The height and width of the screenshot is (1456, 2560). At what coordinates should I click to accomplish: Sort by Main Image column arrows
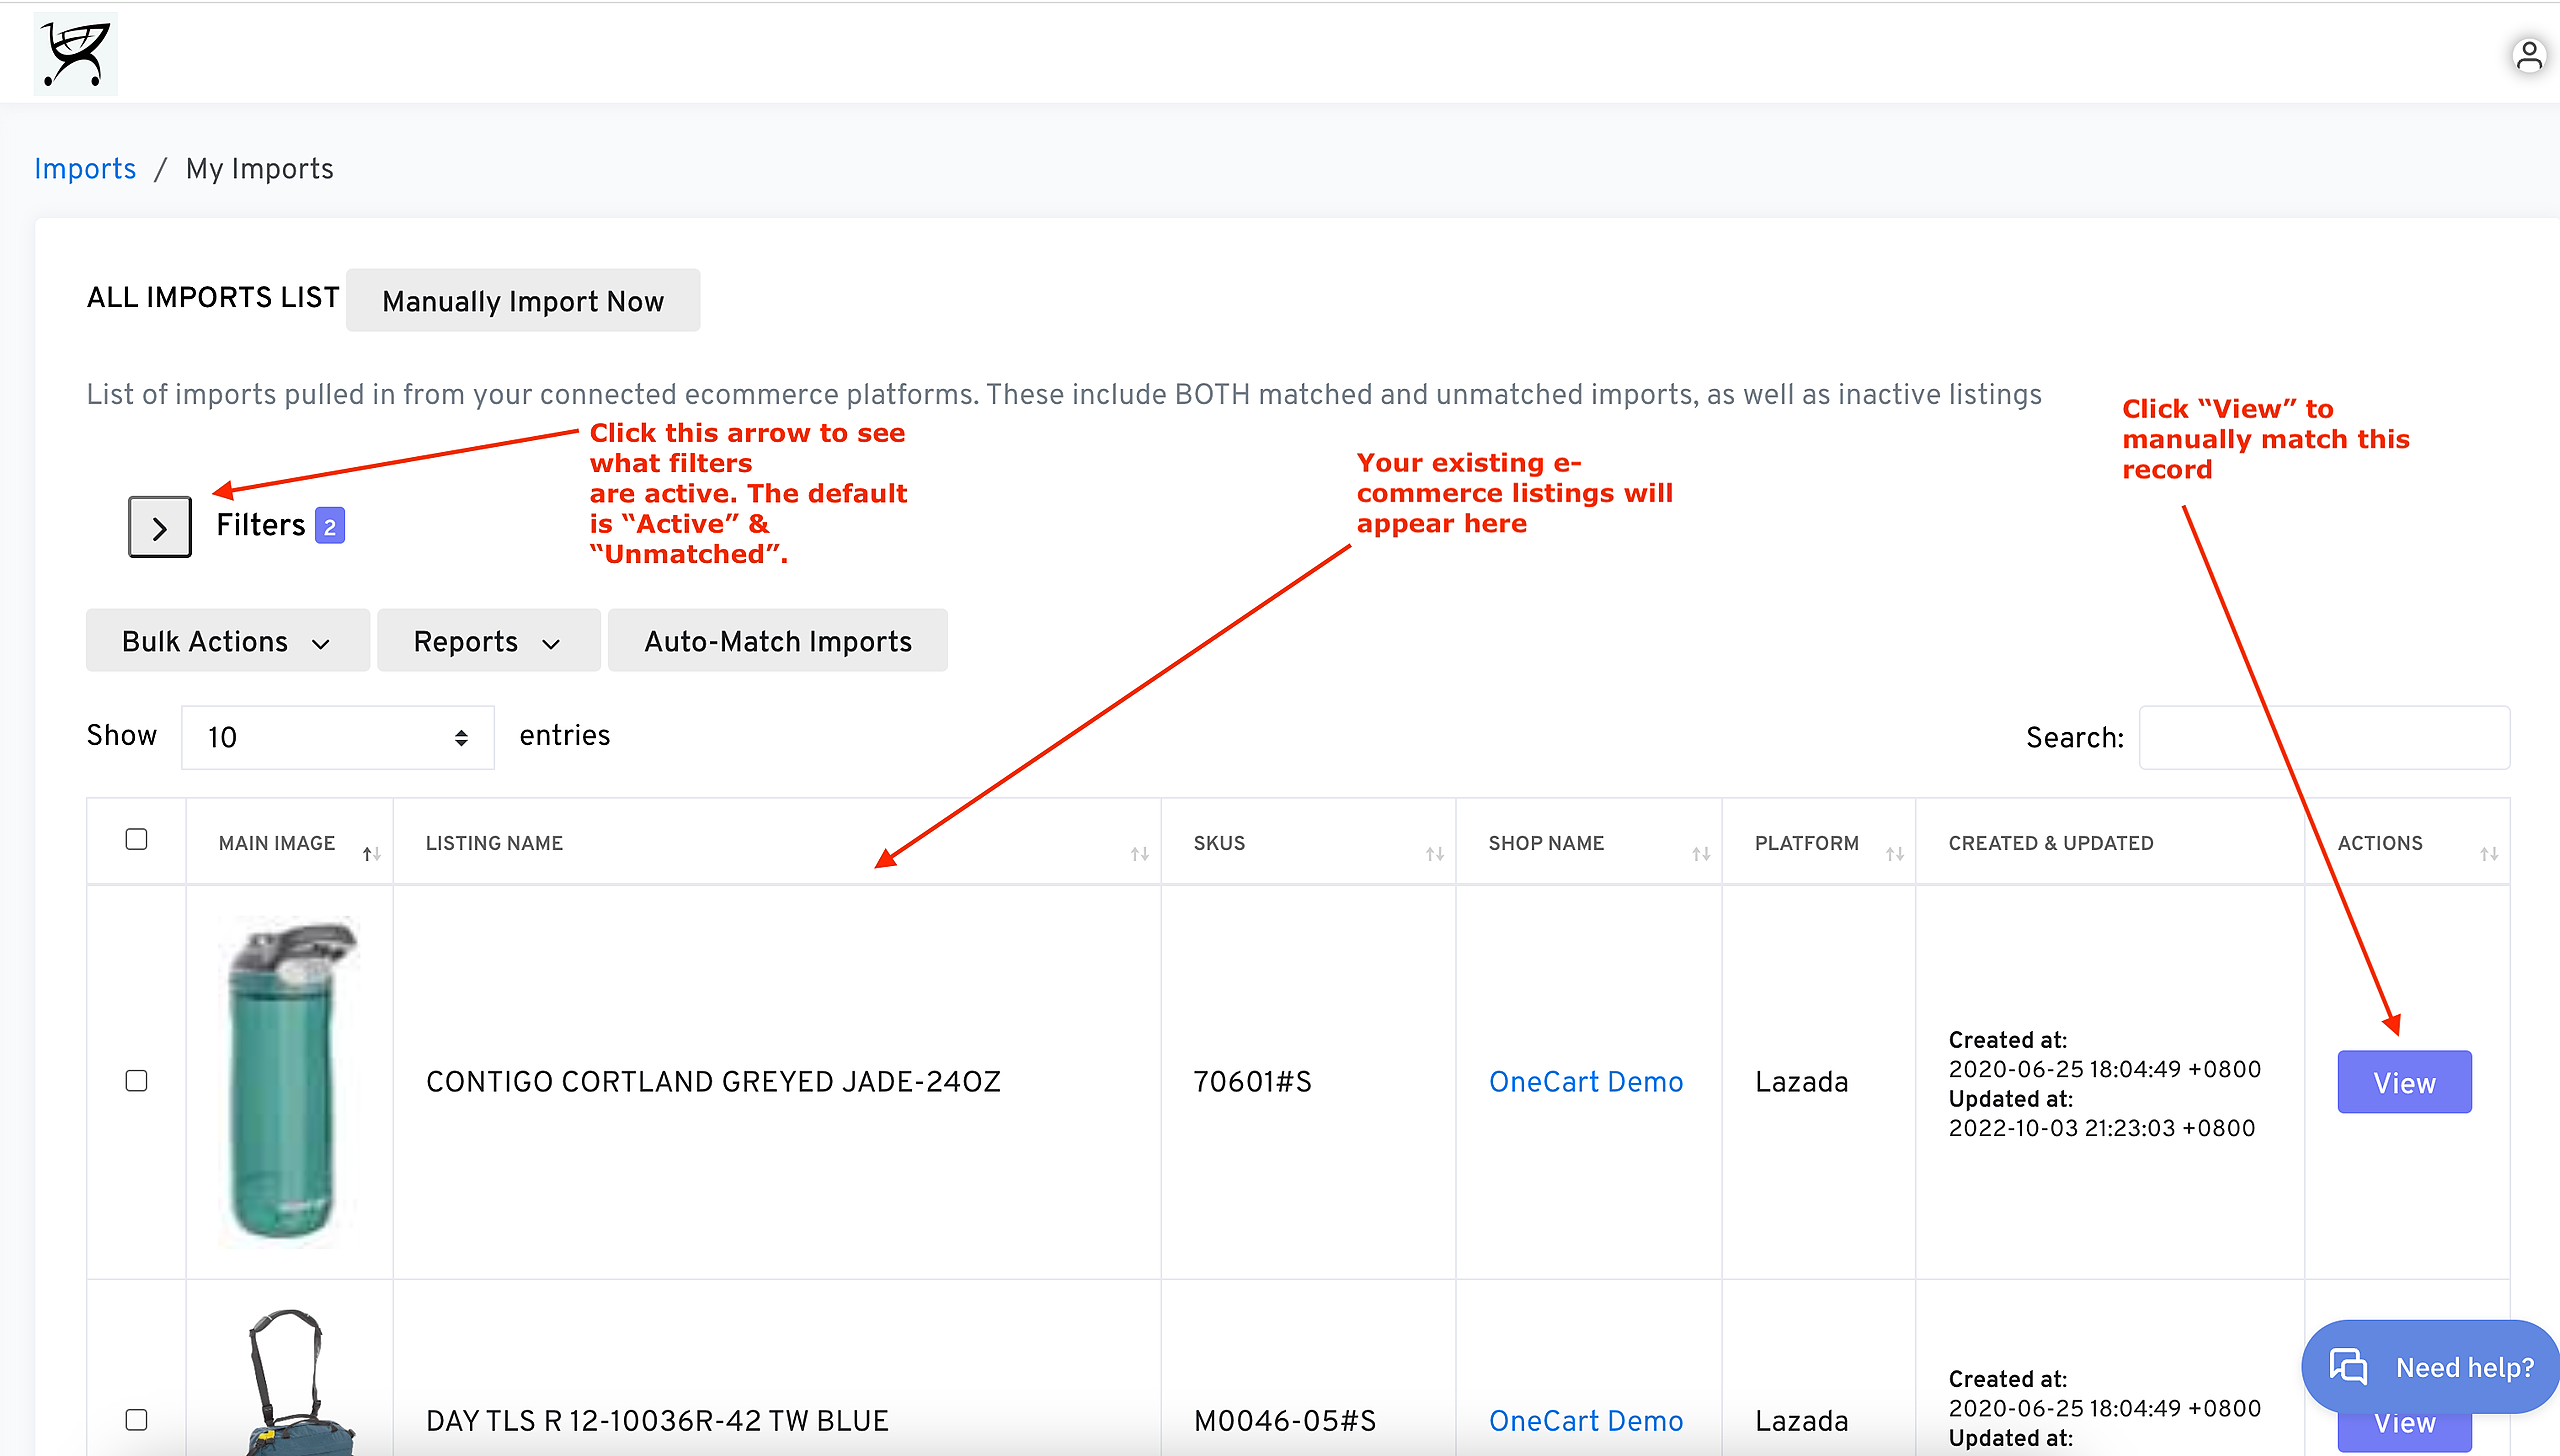pos(371,853)
